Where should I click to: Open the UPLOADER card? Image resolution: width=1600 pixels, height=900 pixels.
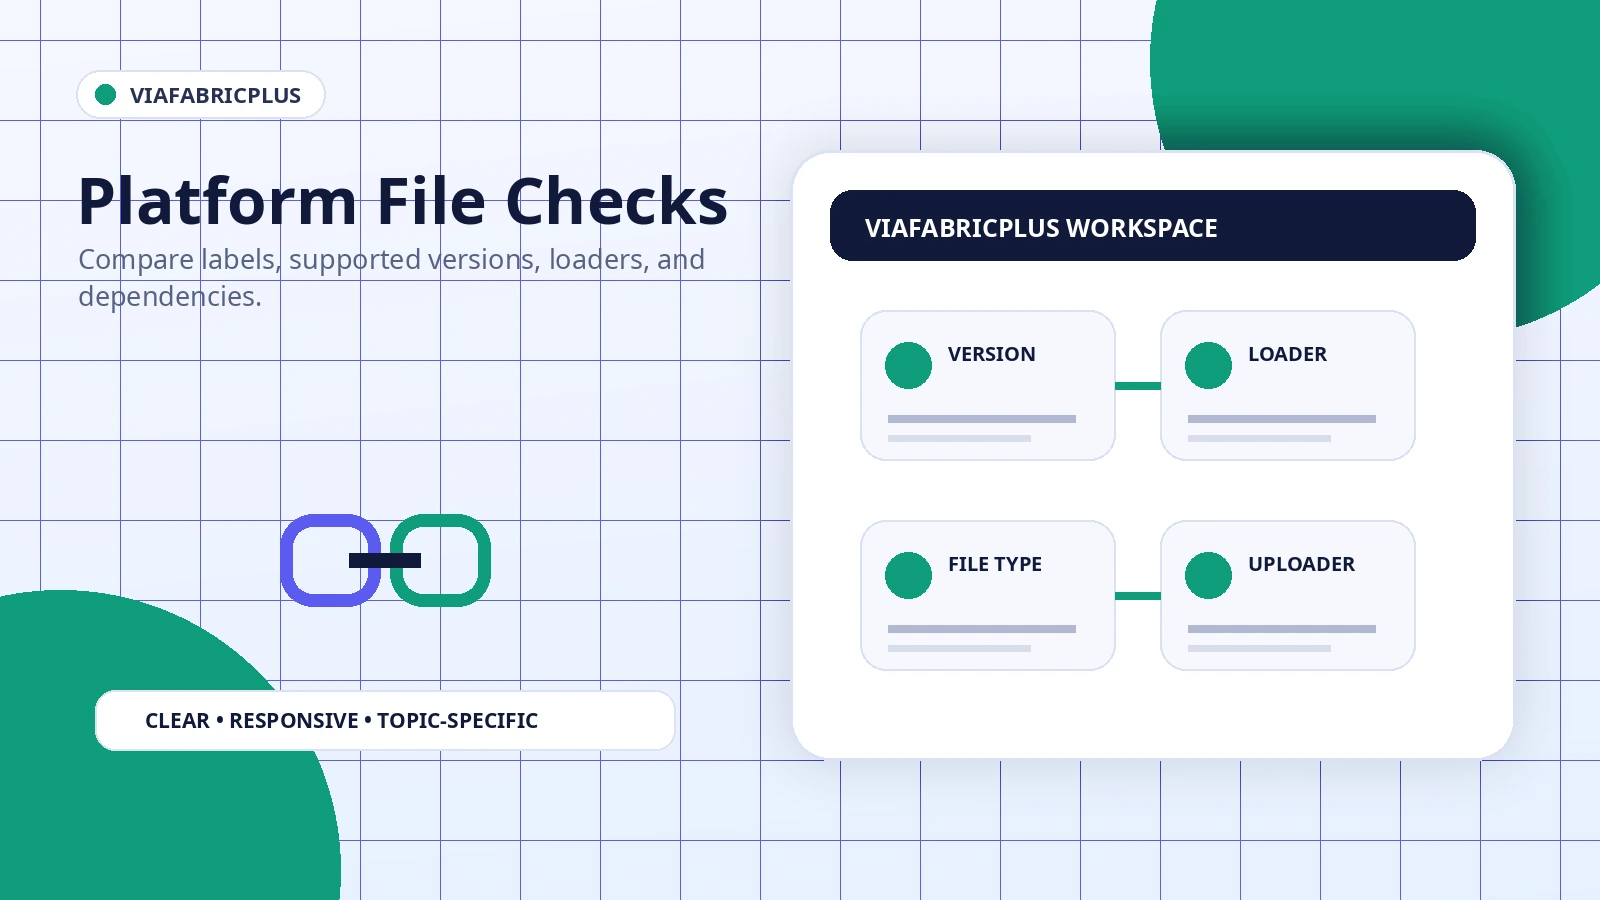click(x=1288, y=595)
